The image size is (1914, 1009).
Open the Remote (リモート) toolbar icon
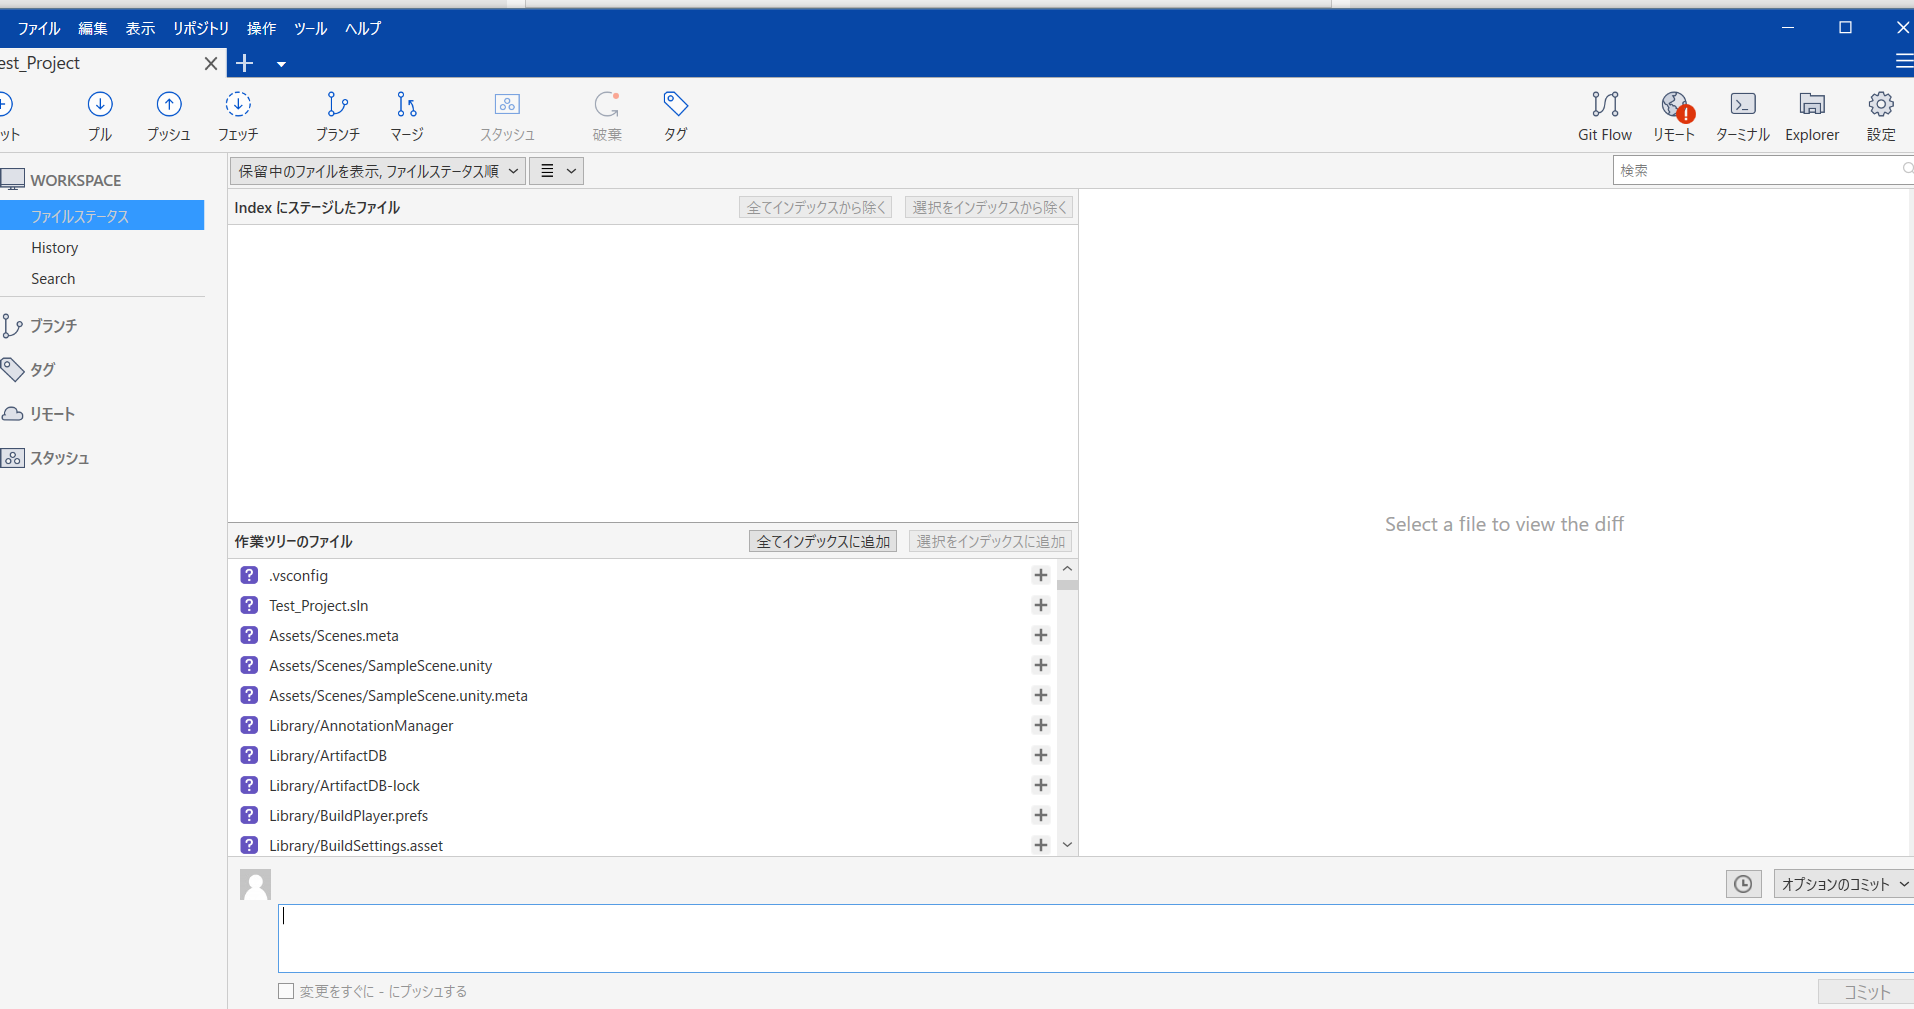tap(1674, 116)
